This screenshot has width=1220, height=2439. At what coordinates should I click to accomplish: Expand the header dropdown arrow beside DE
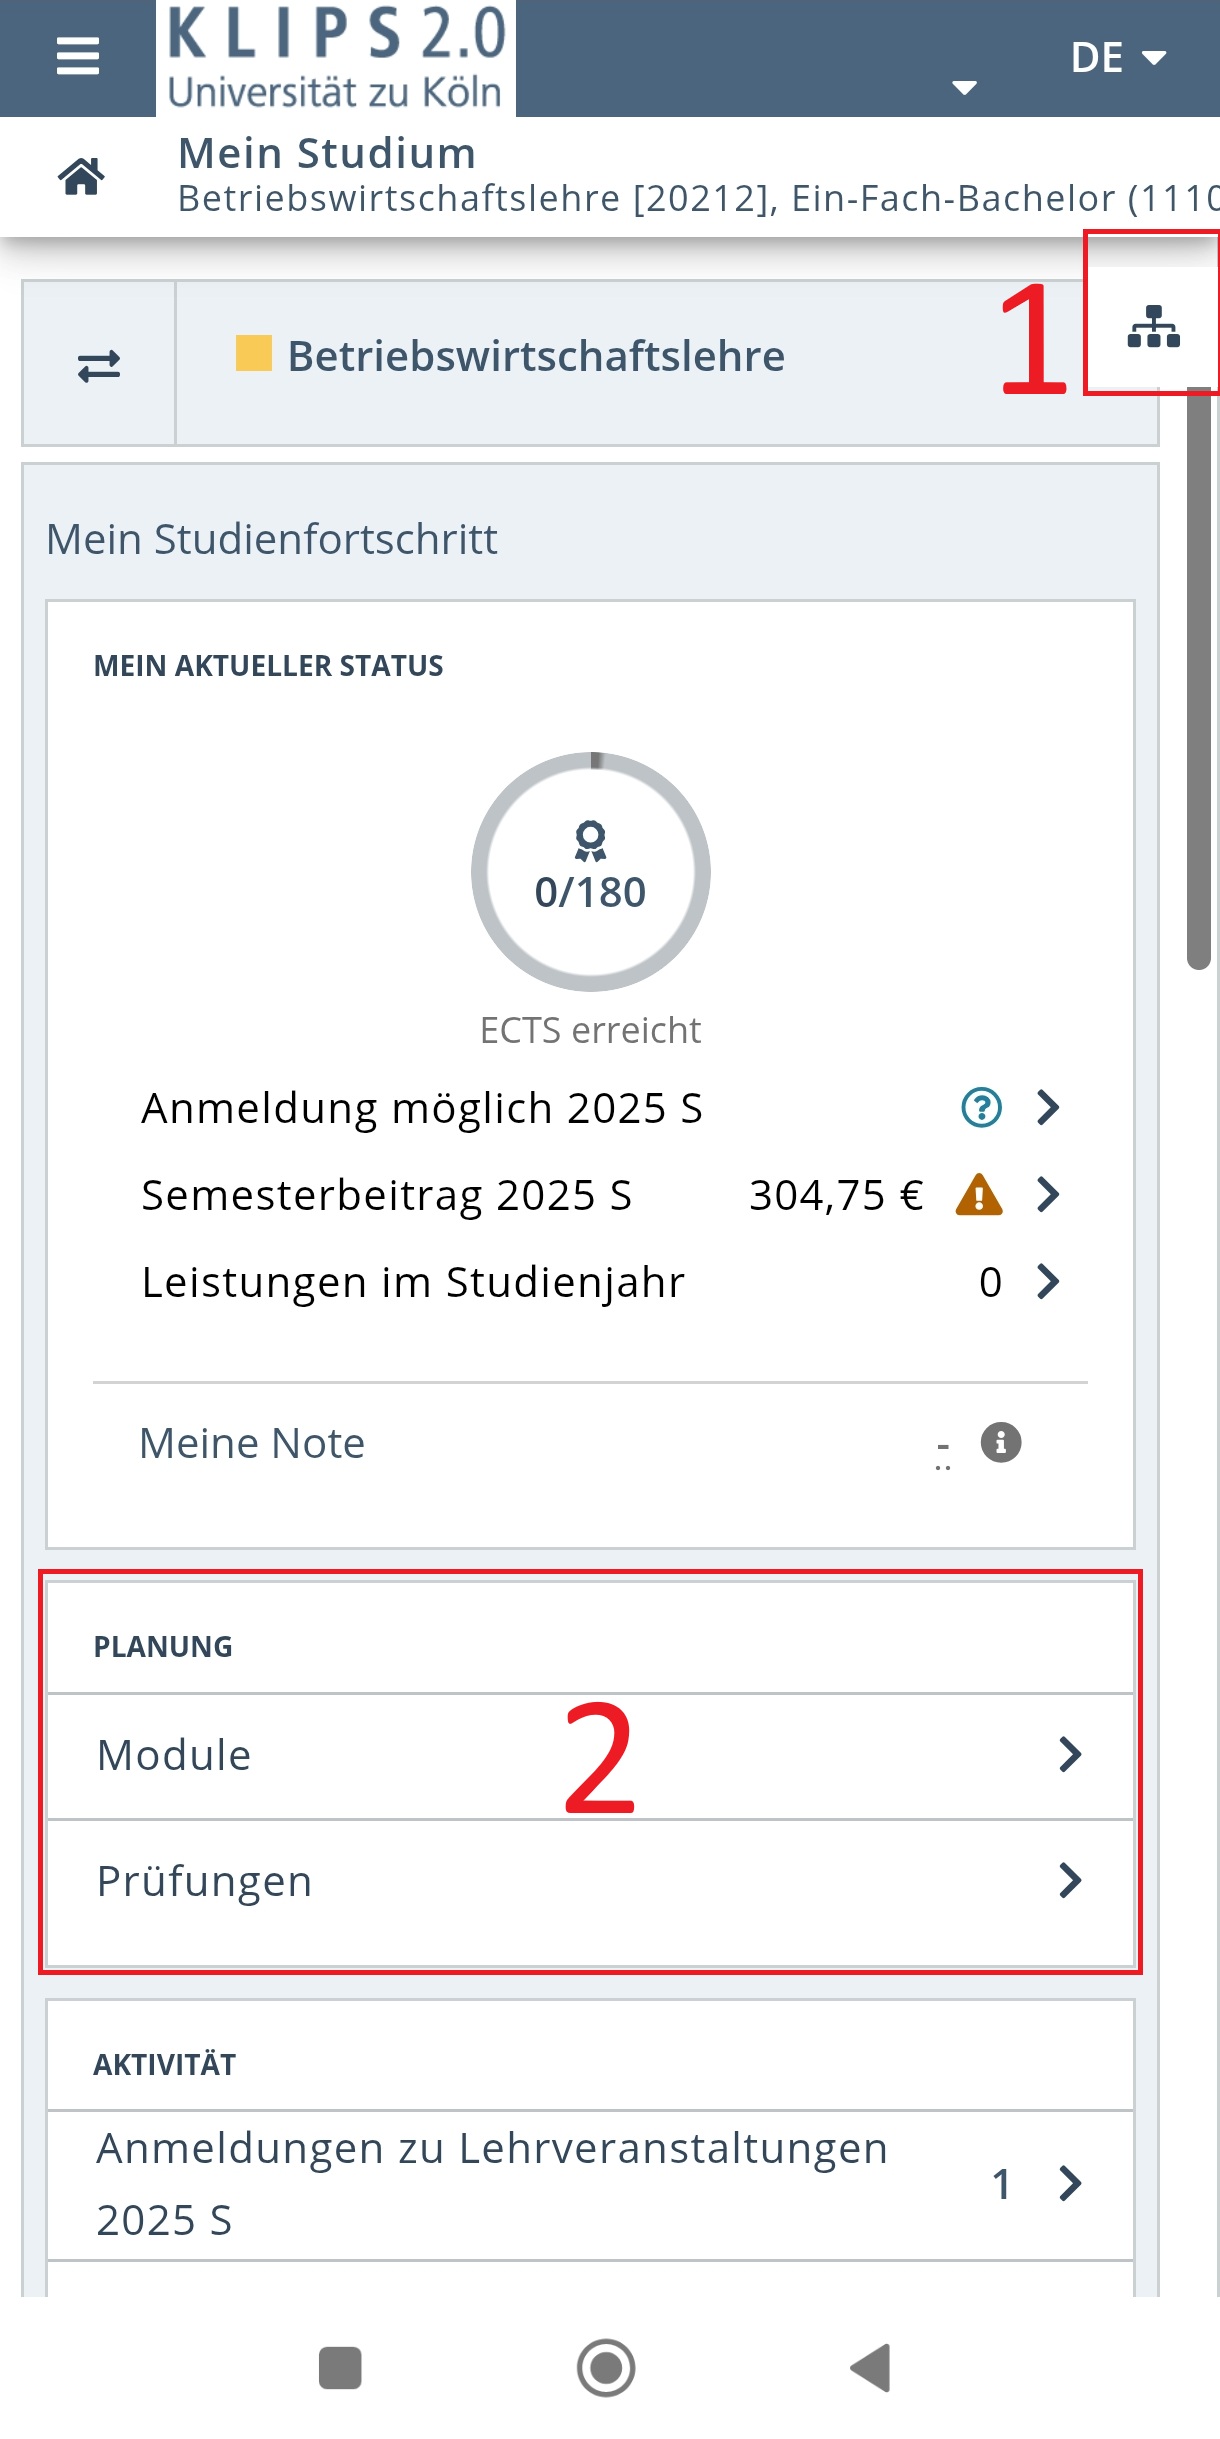coord(964,88)
